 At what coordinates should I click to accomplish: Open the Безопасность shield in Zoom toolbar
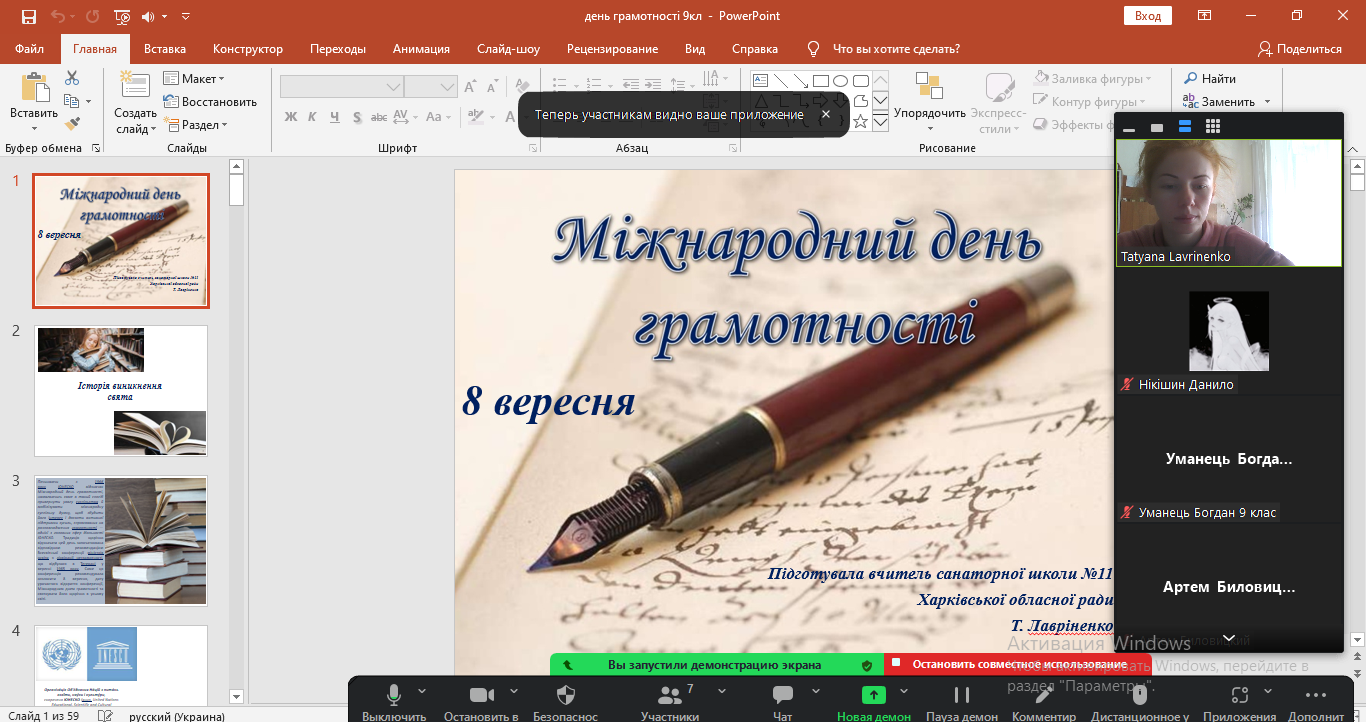(565, 695)
